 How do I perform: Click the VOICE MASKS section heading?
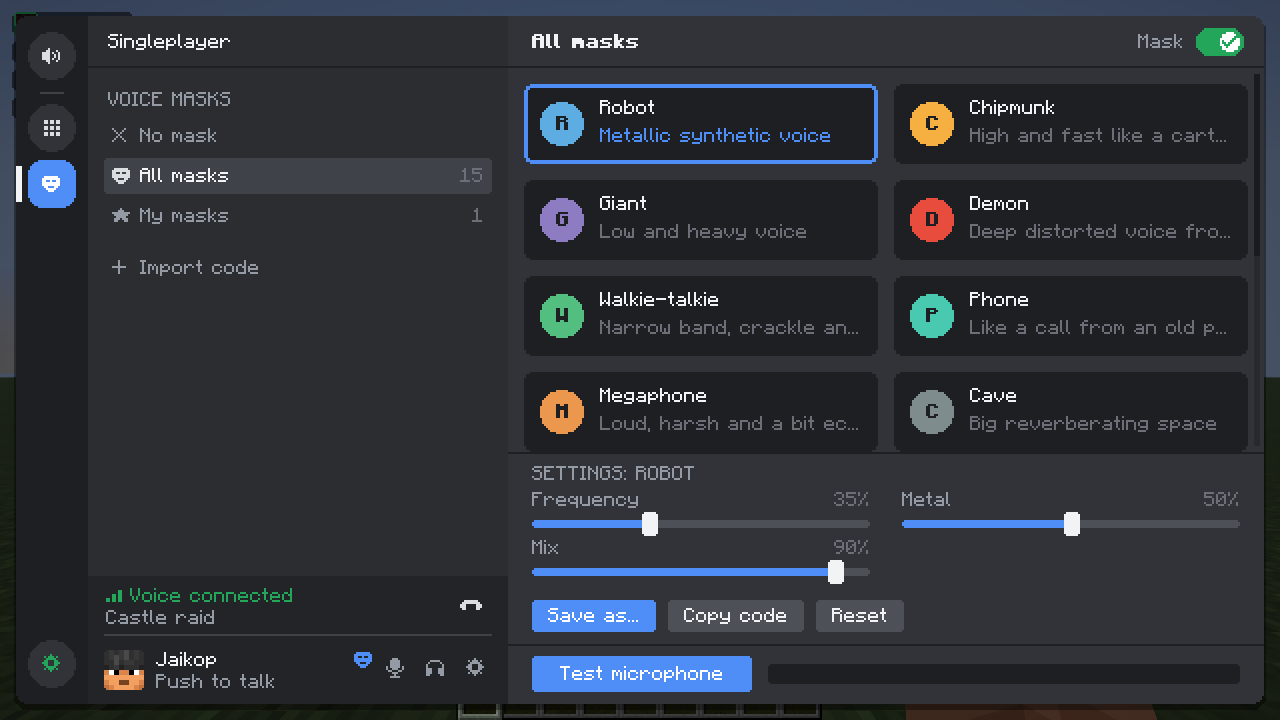[x=169, y=99]
